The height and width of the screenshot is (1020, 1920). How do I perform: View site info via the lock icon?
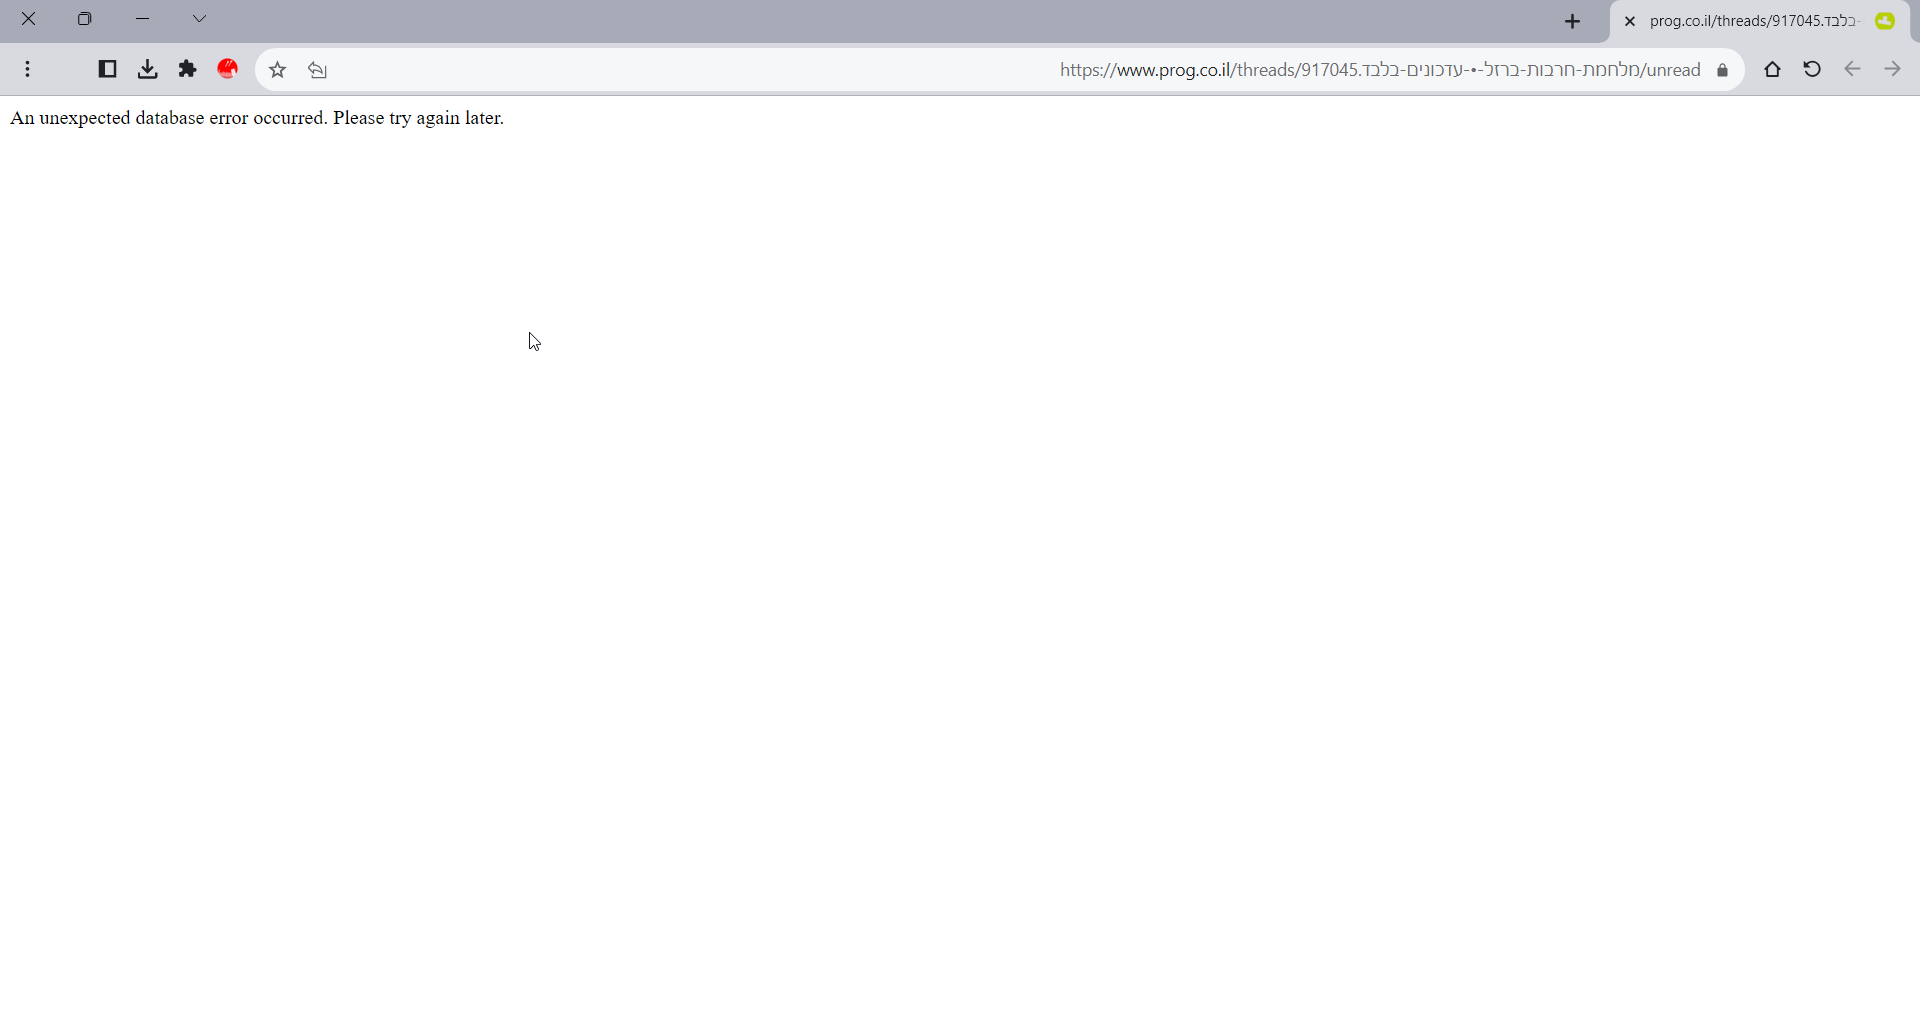(1722, 70)
